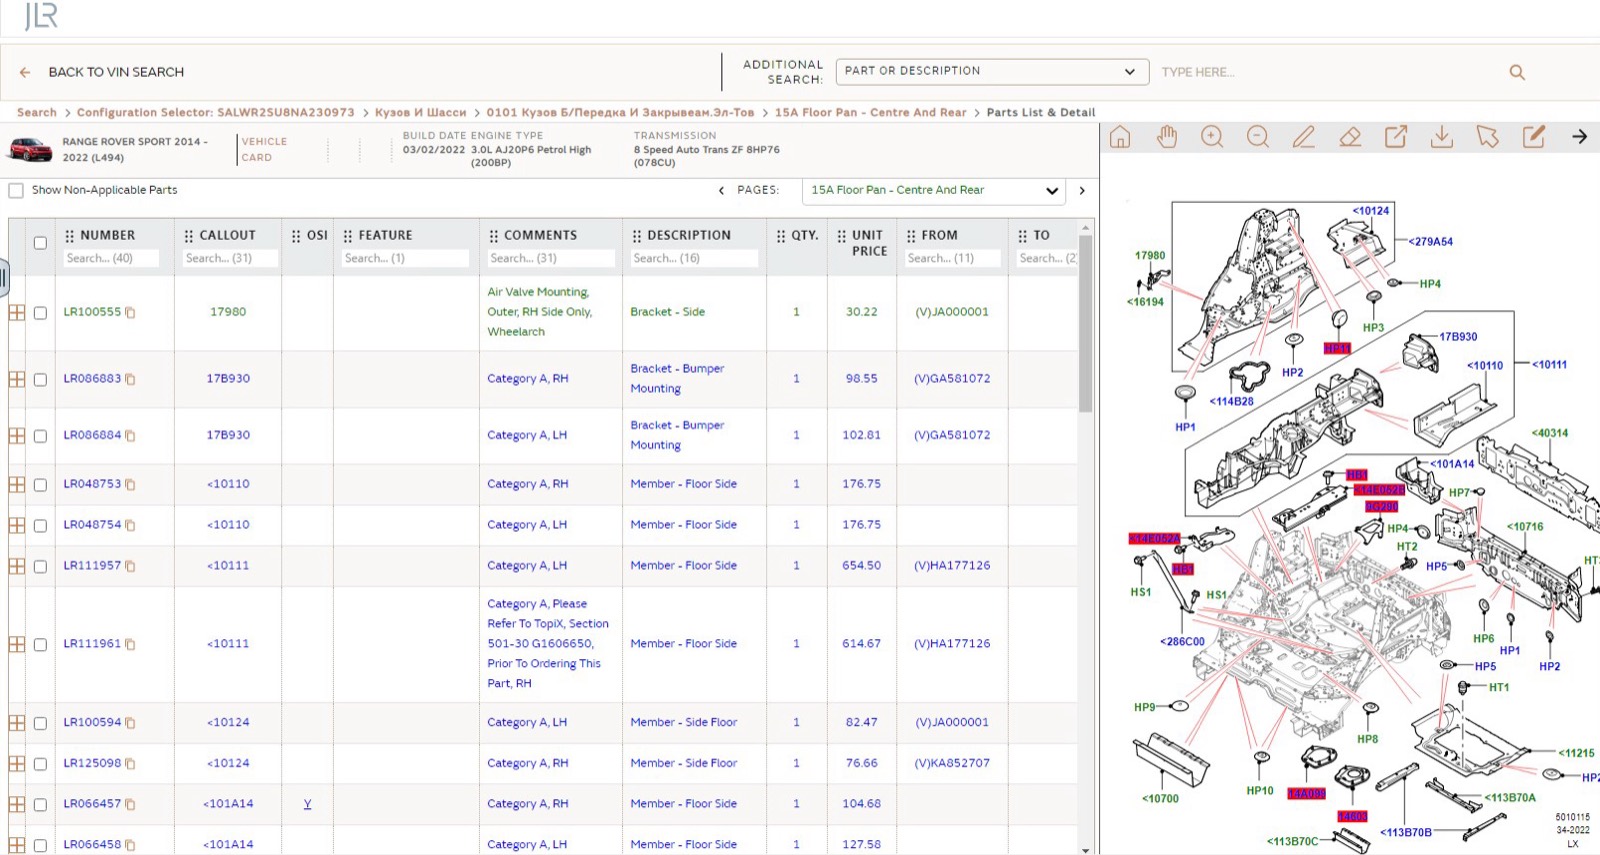Click the Comments column search field

550,258
